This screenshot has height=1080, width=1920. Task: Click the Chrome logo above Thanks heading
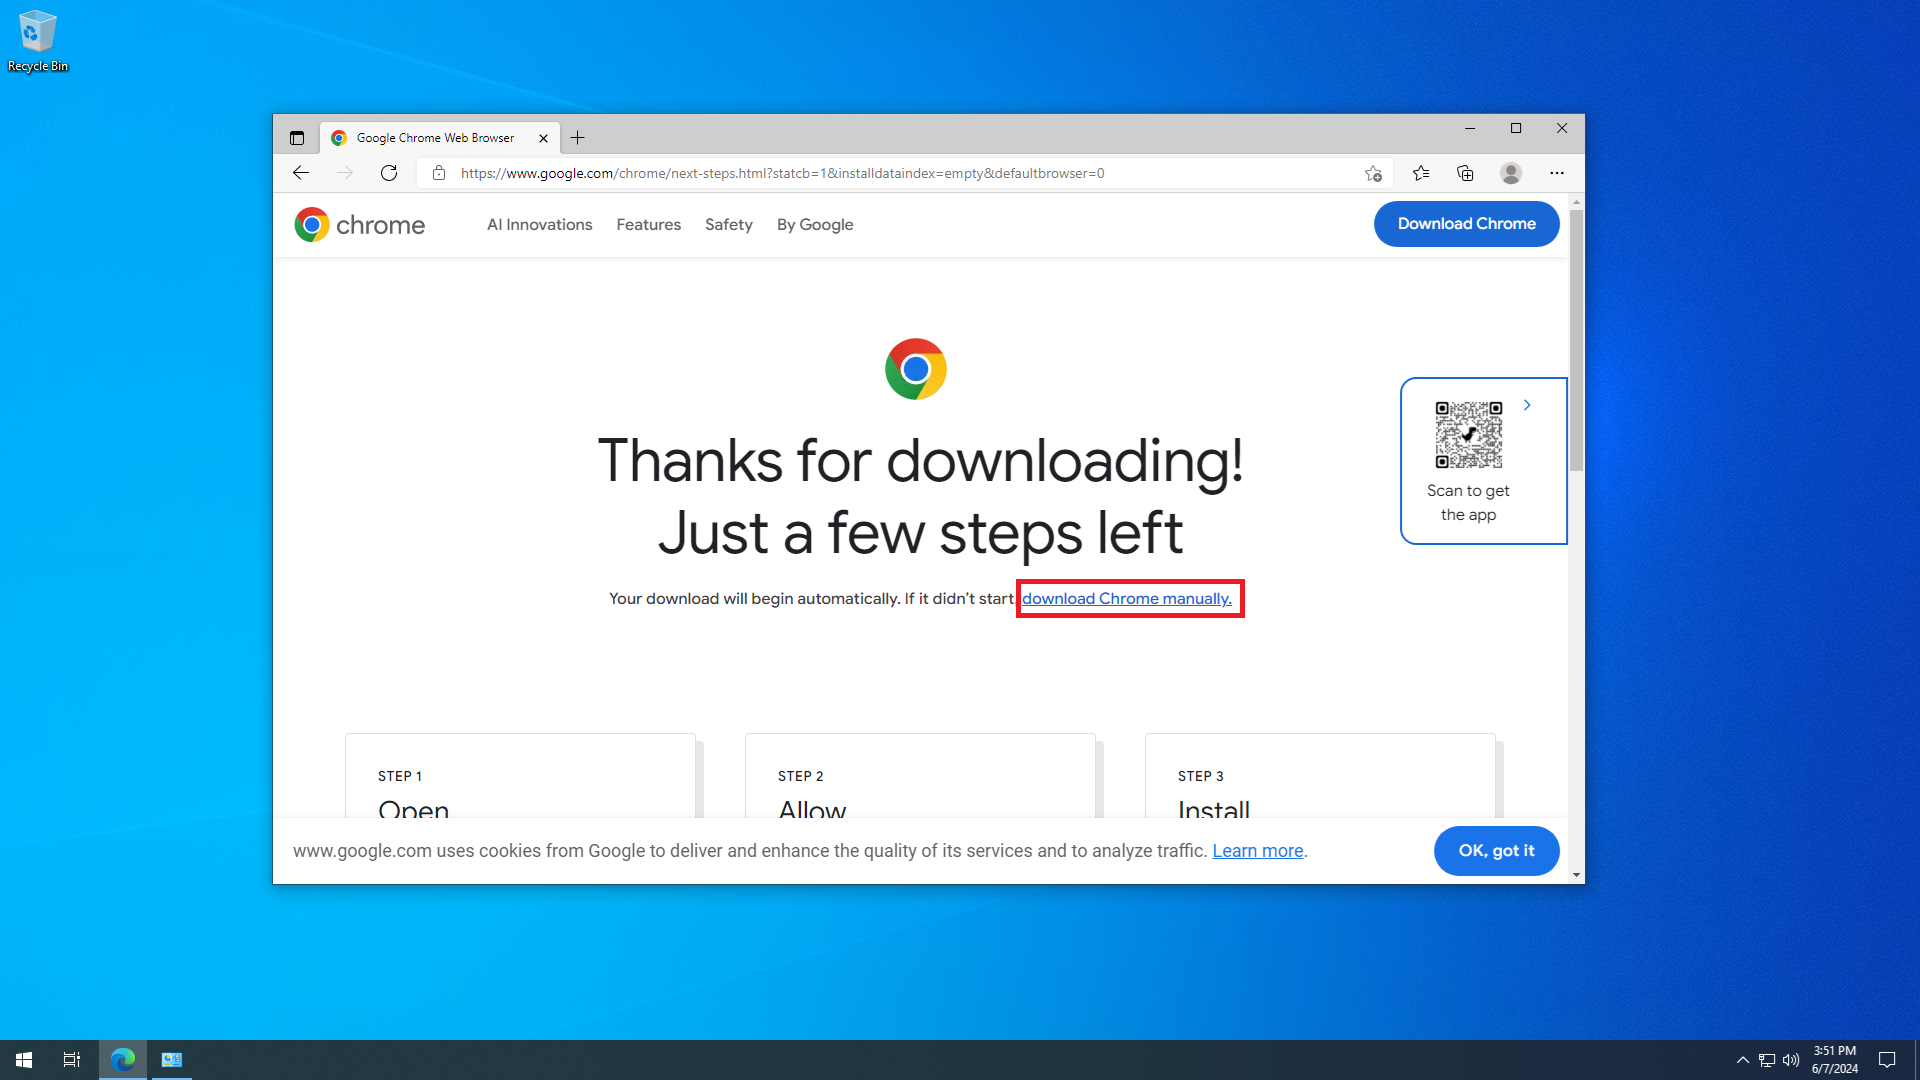click(916, 369)
